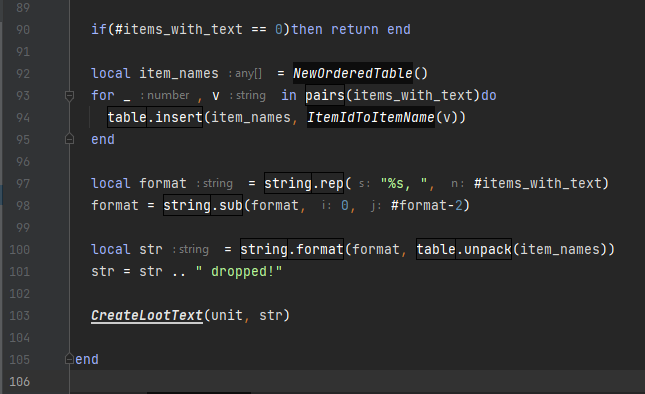Image resolution: width=645 pixels, height=394 pixels.
Task: Click the fold end marker on line 95
Action: click(x=70, y=139)
